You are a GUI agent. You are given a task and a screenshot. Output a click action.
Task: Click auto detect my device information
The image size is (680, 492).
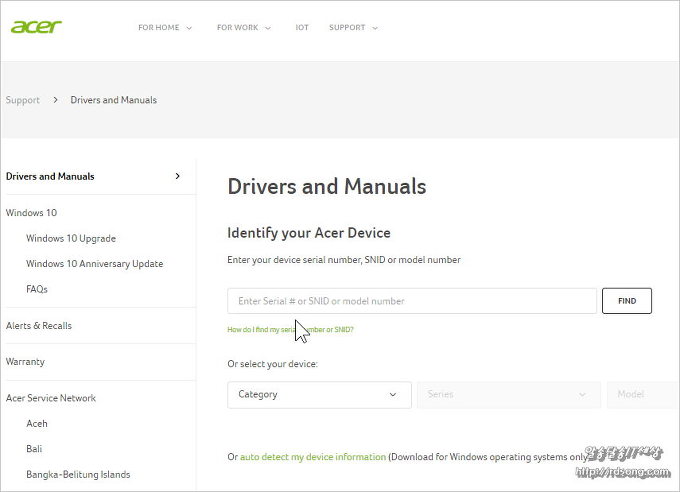312,457
